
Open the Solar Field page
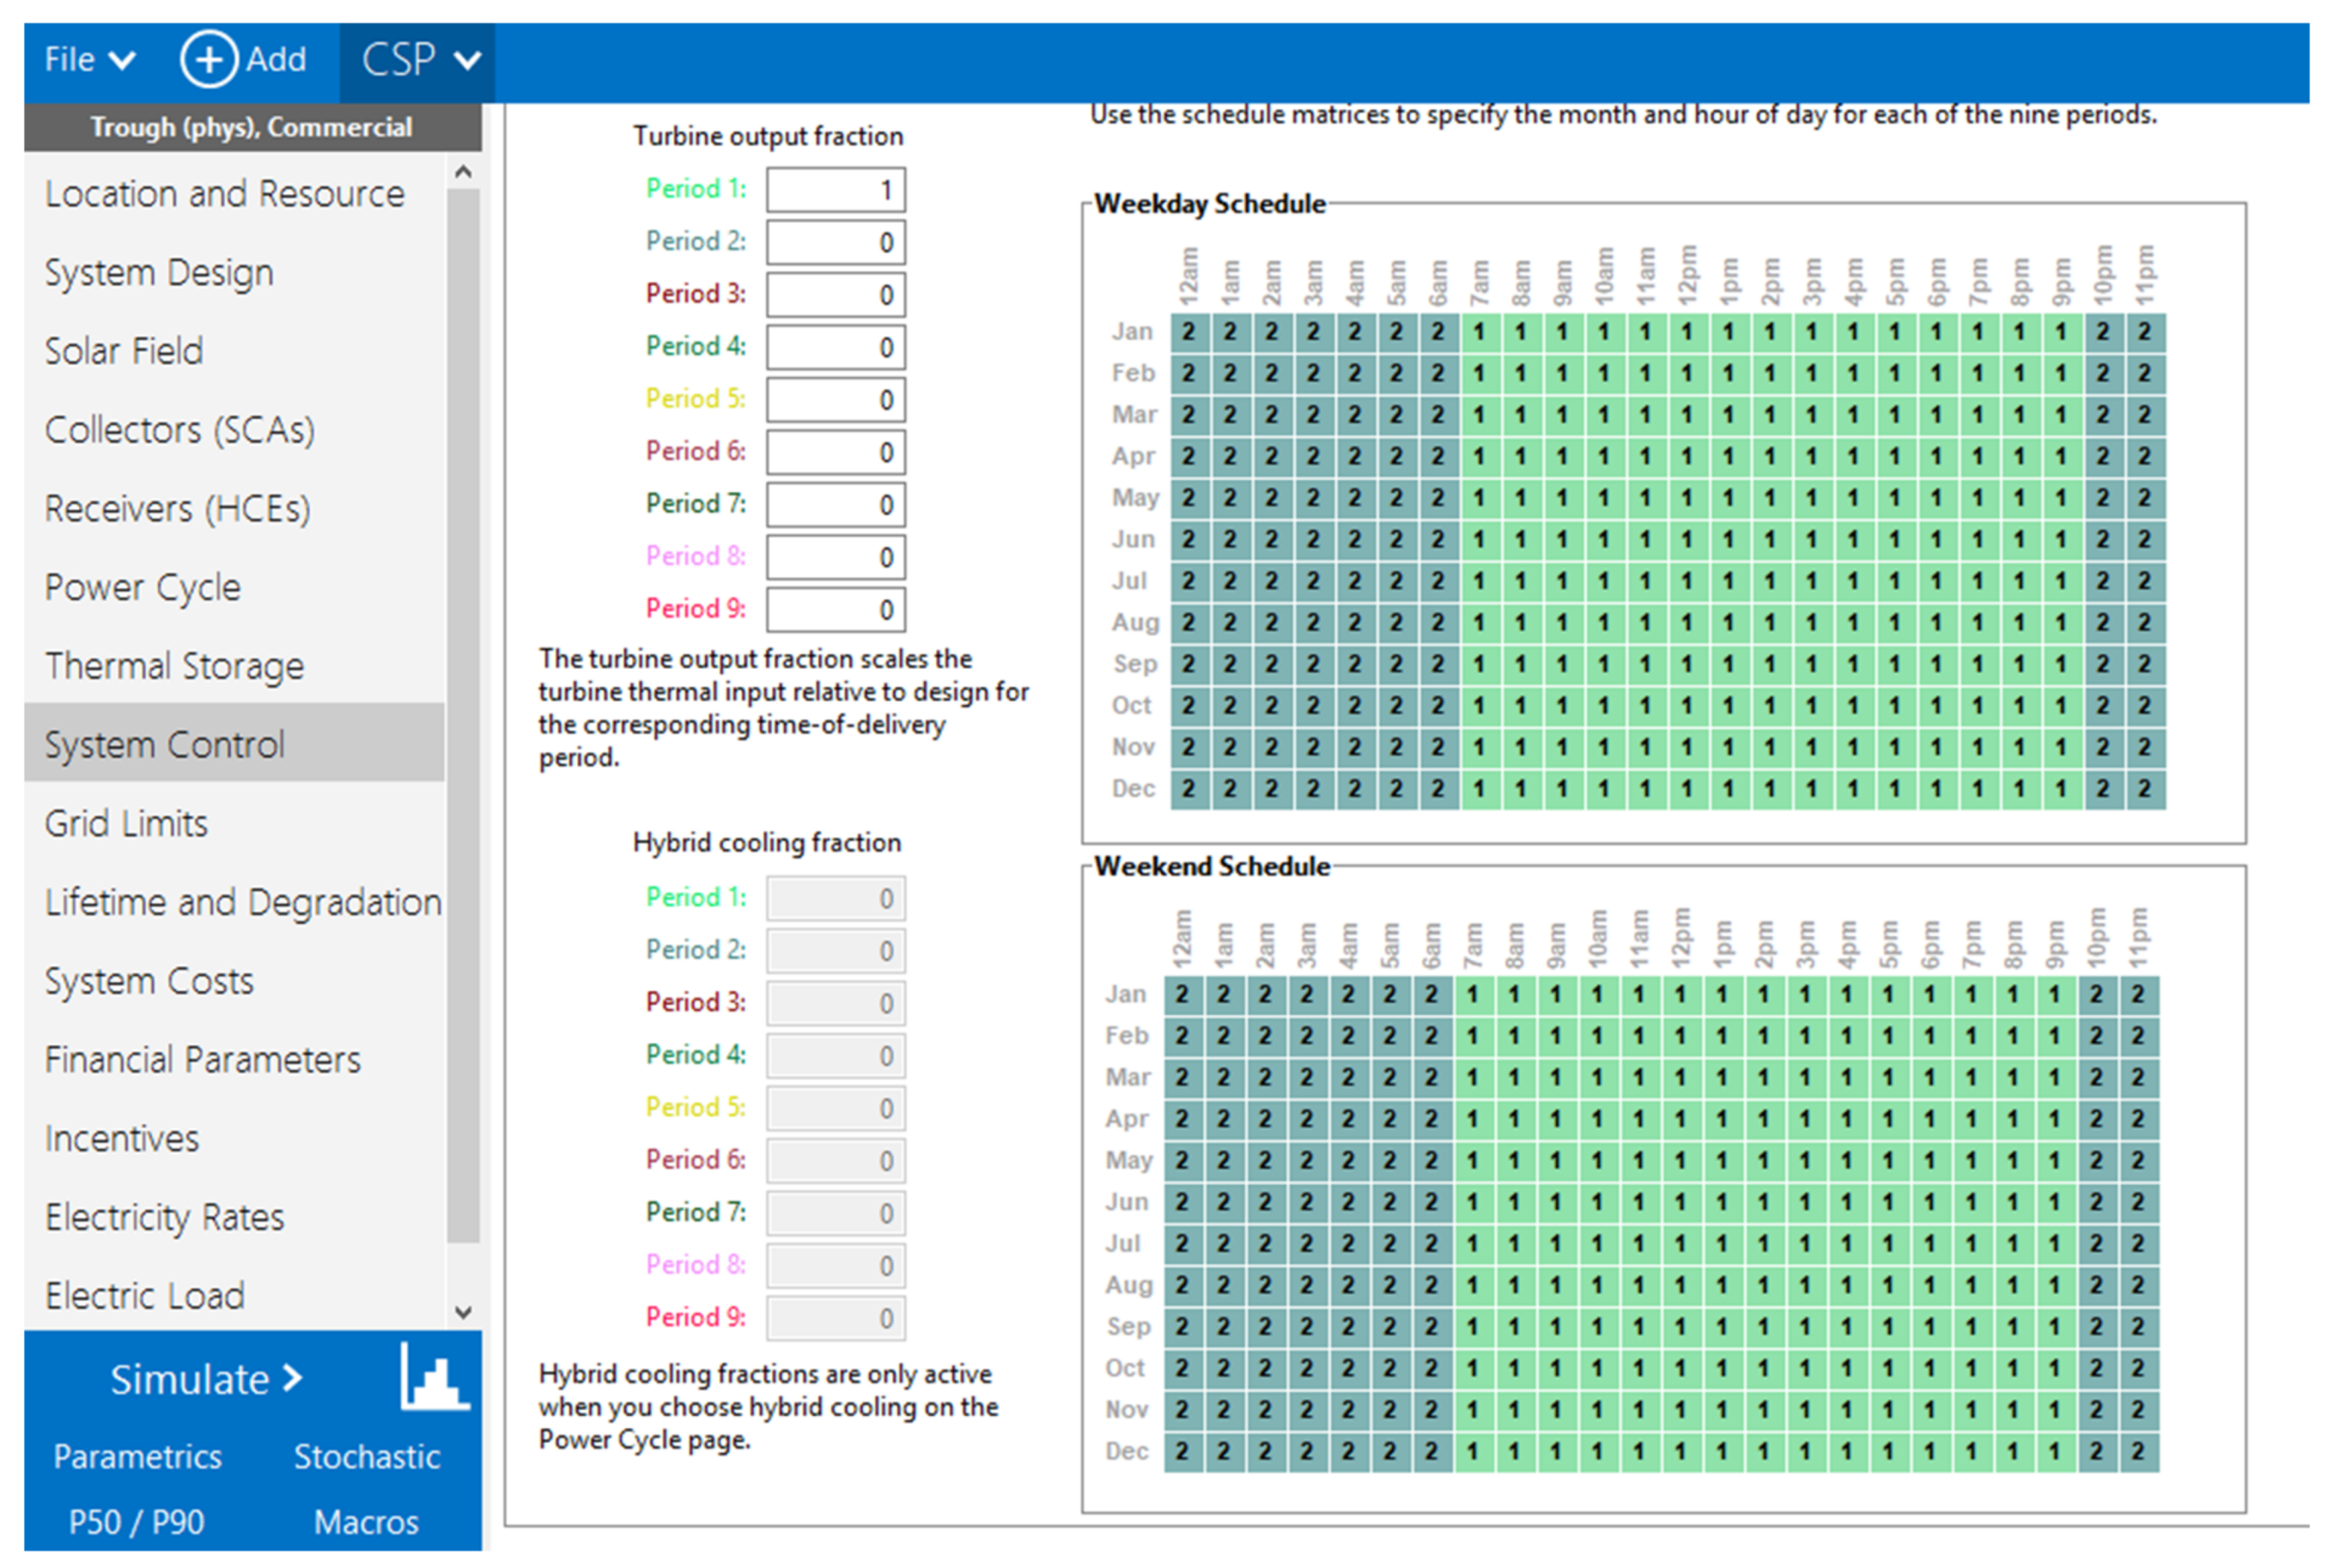click(x=124, y=351)
